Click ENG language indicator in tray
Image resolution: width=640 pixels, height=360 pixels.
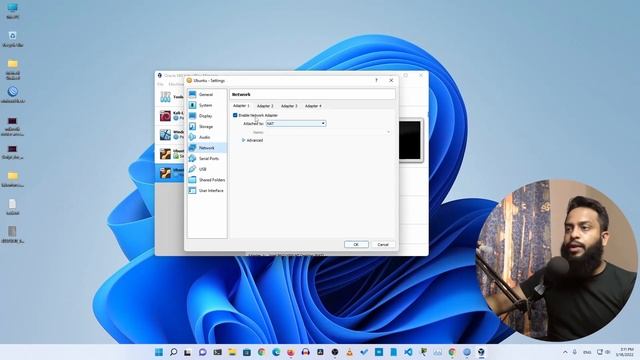coord(587,352)
